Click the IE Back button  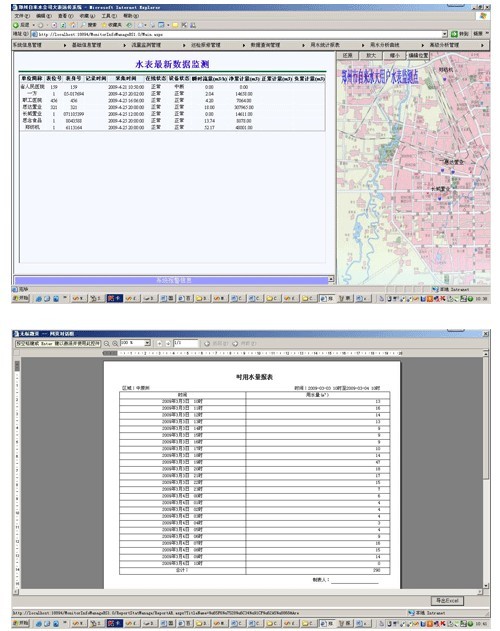coord(22,25)
